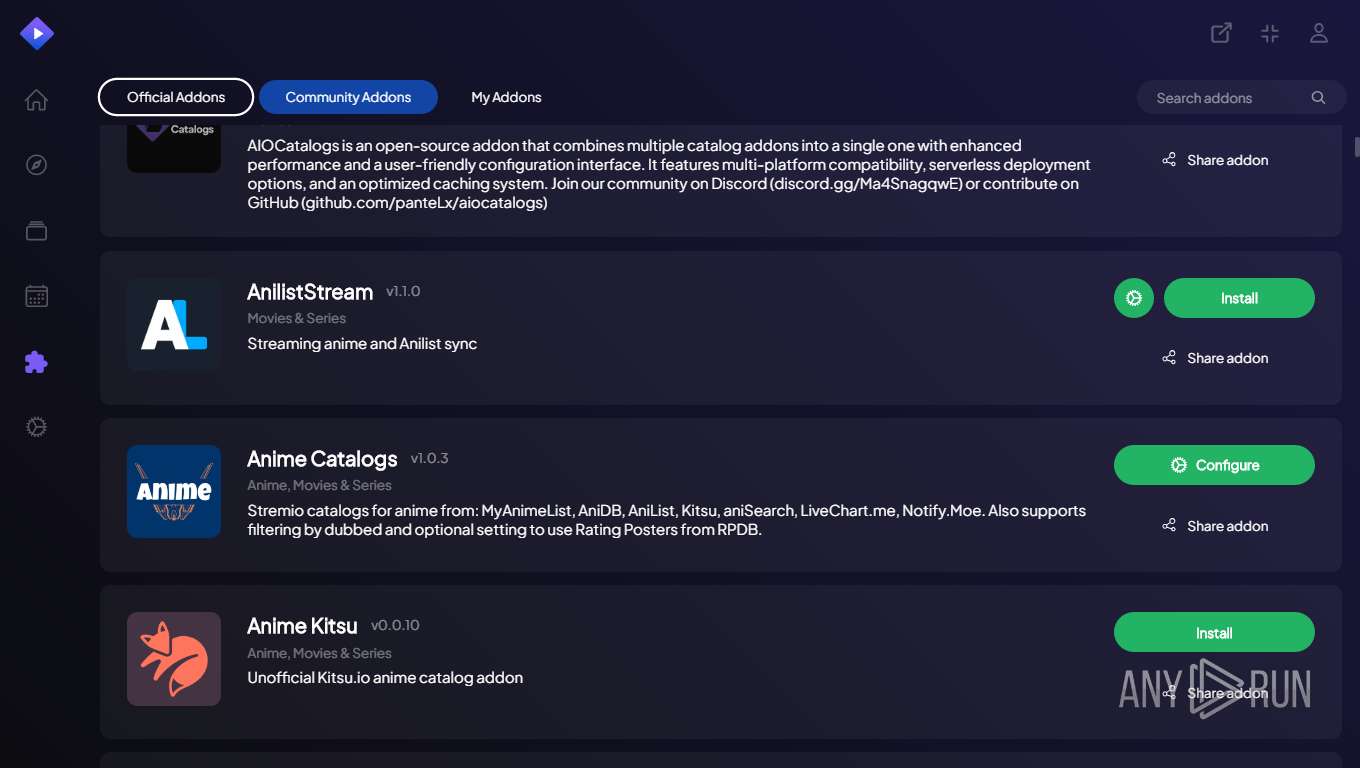The image size is (1360, 768).
Task: Open the Calendar sidebar icon
Action: (x=36, y=296)
